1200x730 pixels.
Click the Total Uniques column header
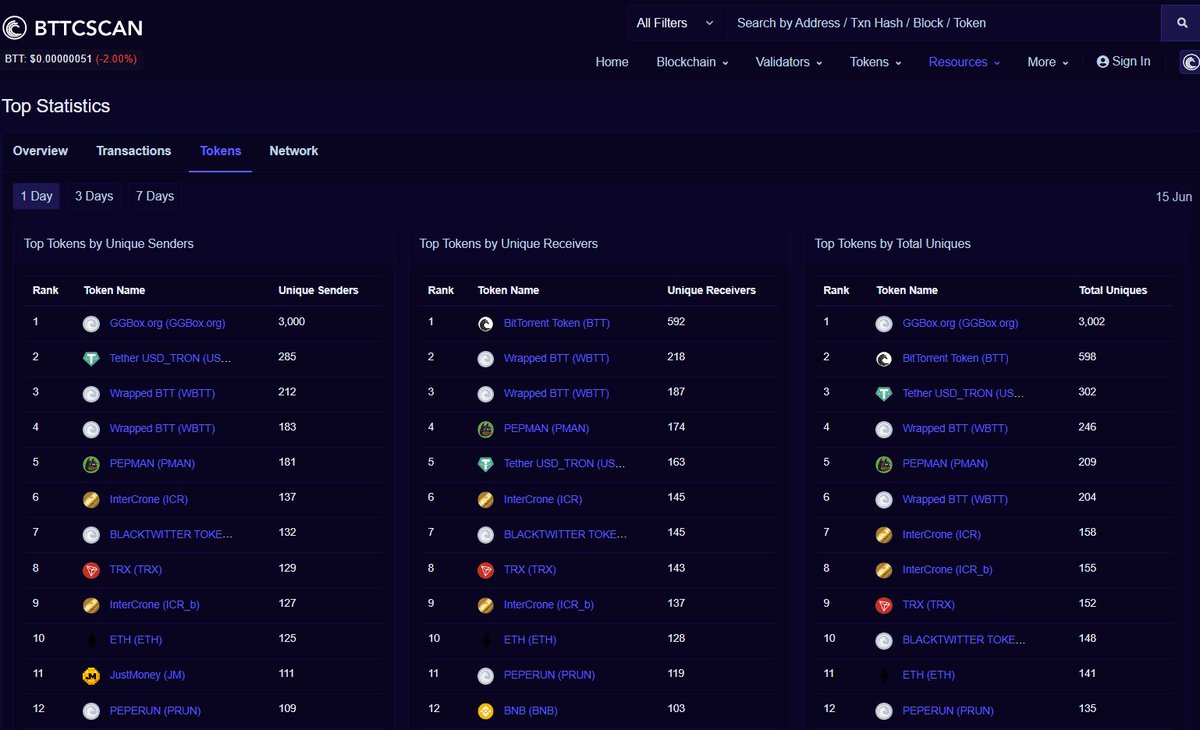[x=1113, y=290]
